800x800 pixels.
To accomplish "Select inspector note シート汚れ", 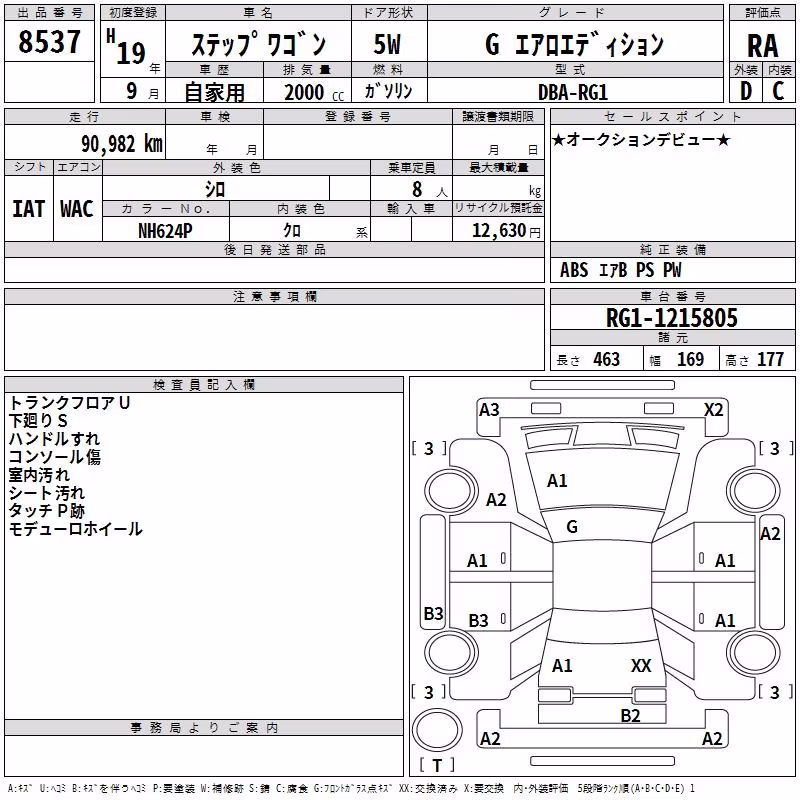I will pos(46,493).
